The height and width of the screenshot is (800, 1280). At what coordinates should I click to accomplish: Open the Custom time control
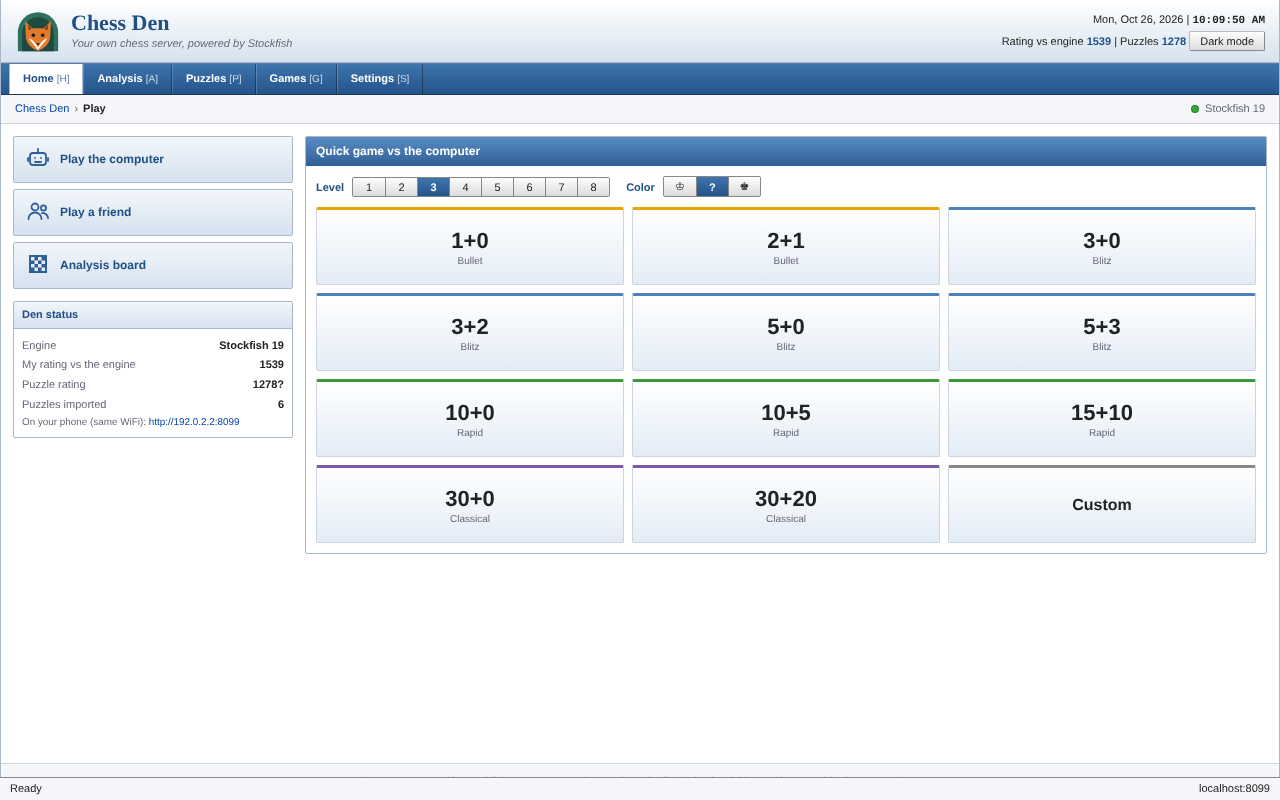(x=1102, y=504)
